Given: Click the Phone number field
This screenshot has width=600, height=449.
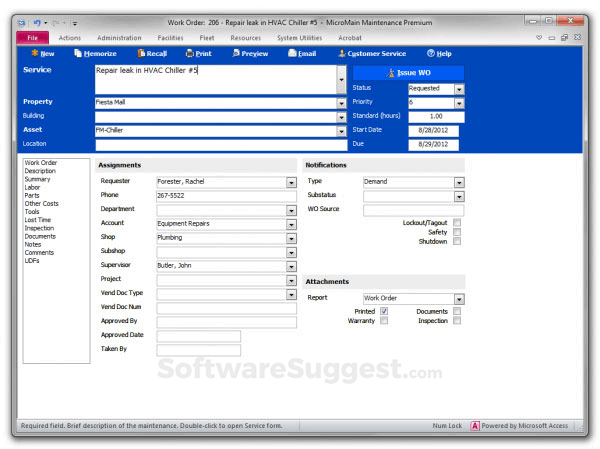Looking at the screenshot, I should point(226,196).
